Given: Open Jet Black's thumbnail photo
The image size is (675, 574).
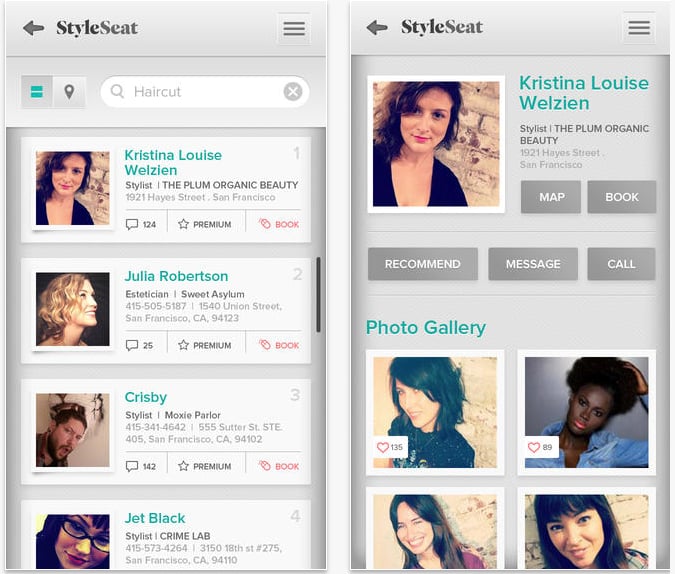Looking at the screenshot, I should click(73, 542).
